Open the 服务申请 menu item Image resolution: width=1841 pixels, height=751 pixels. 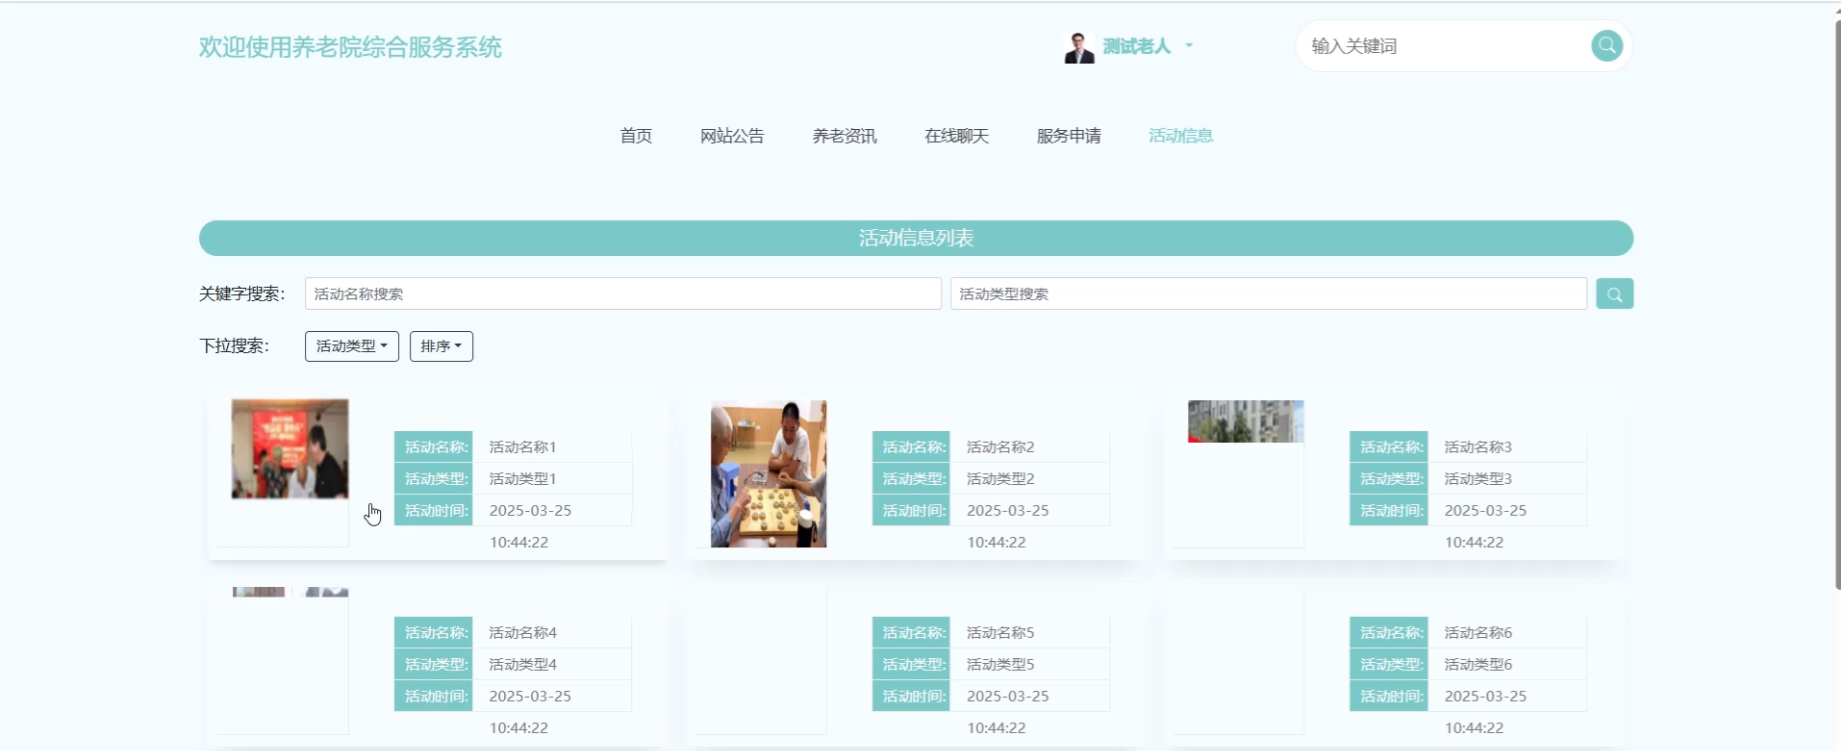click(1068, 136)
